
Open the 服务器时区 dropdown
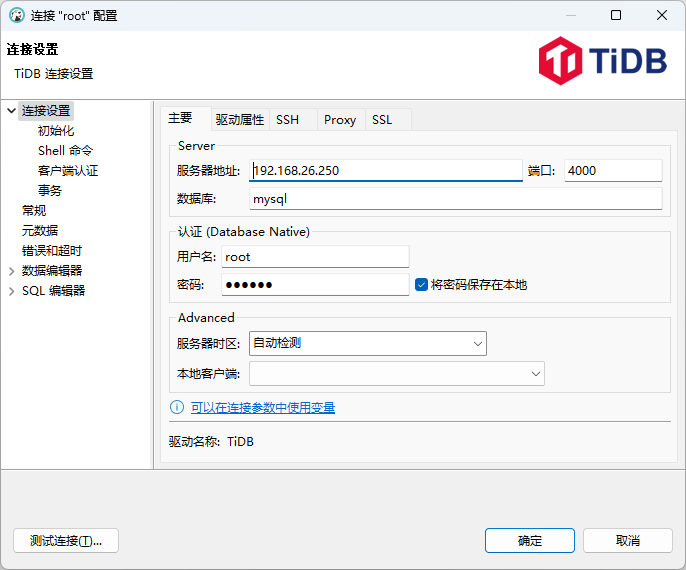[x=368, y=343]
